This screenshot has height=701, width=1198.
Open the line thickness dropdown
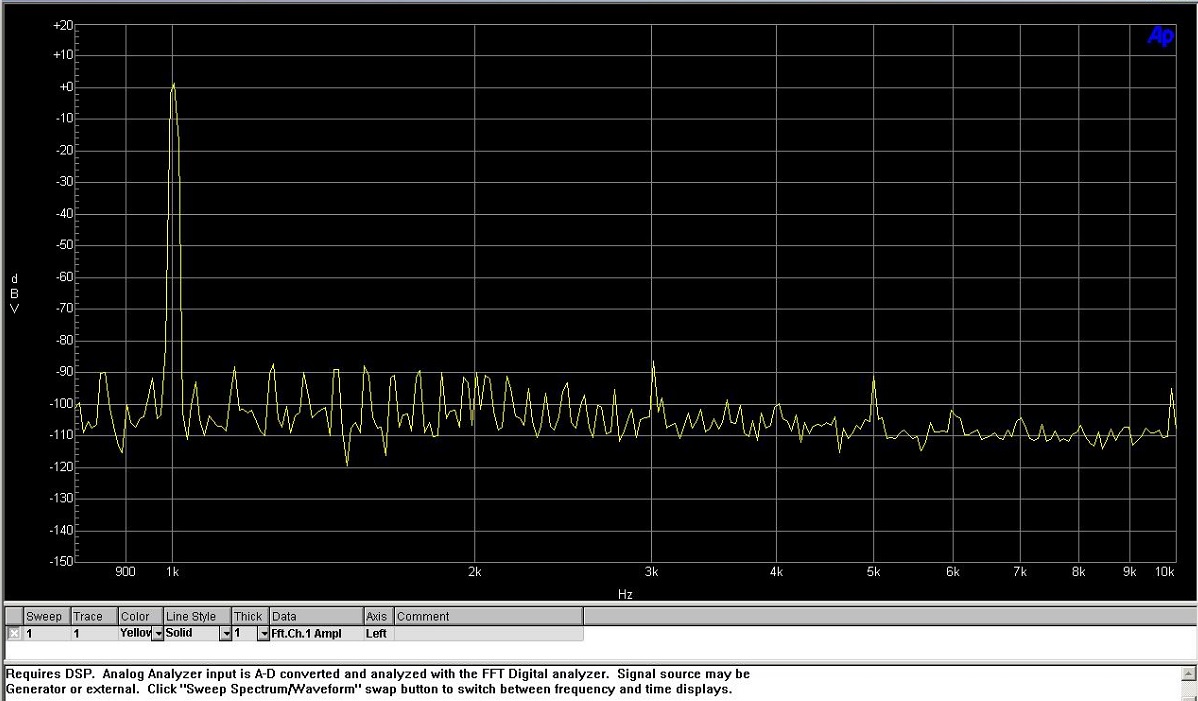[x=264, y=634]
